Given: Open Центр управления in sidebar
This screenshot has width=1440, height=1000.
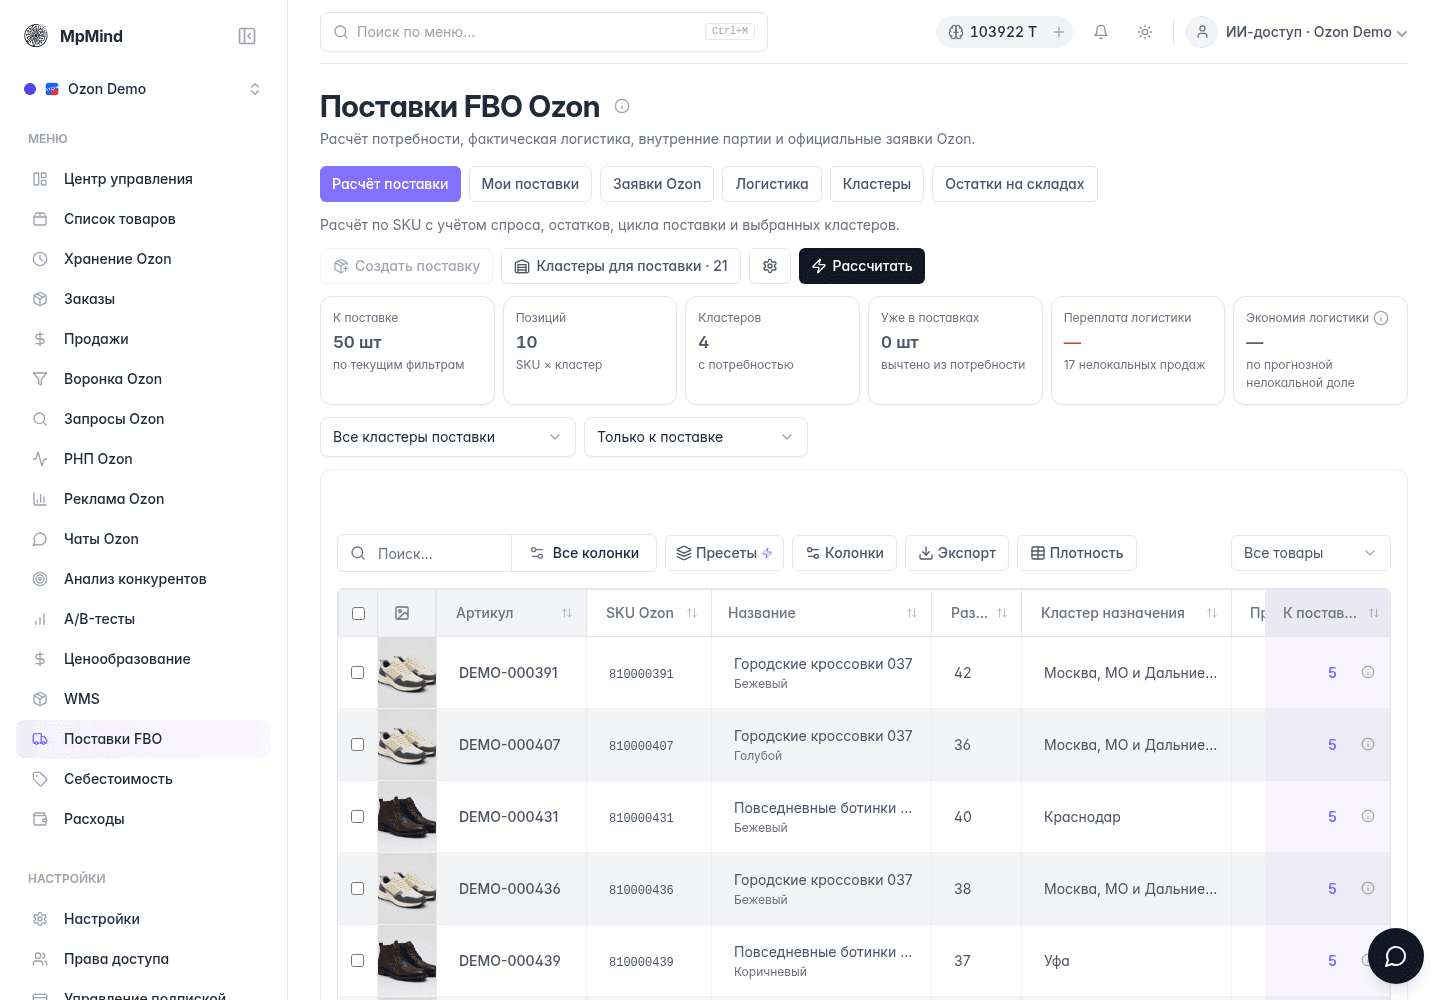Looking at the screenshot, I should (143, 179).
